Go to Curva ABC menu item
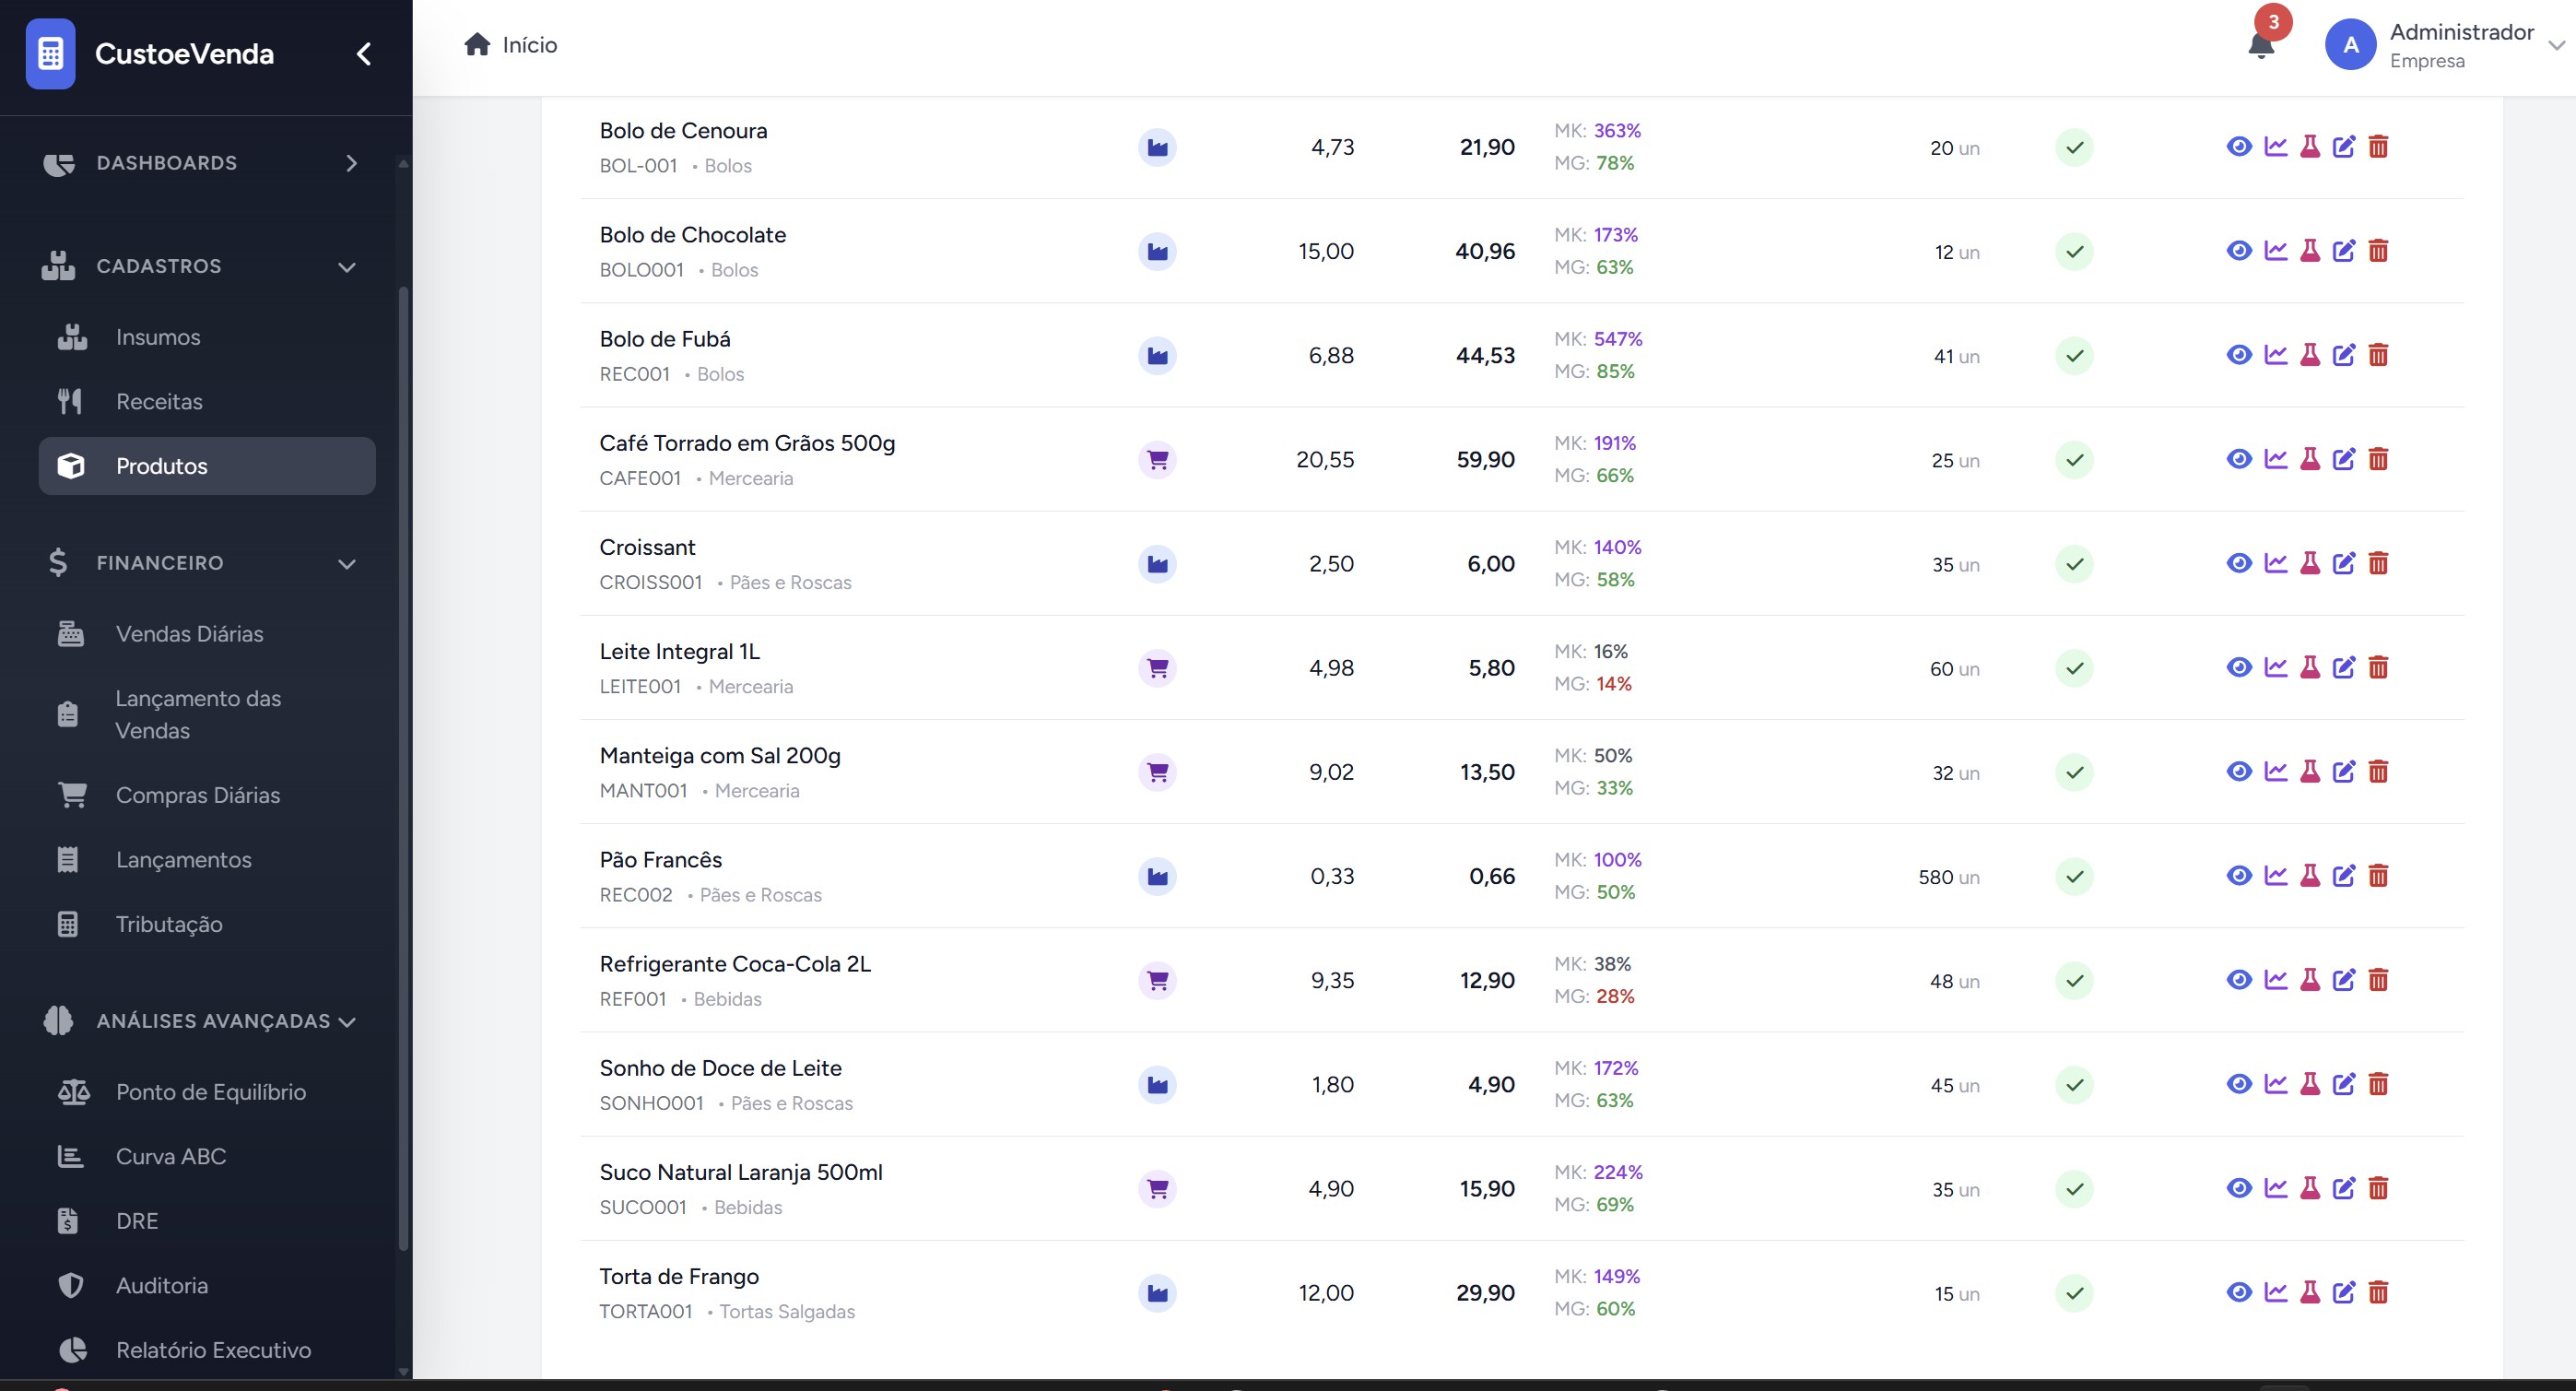The width and height of the screenshot is (2576, 1391). pos(170,1156)
